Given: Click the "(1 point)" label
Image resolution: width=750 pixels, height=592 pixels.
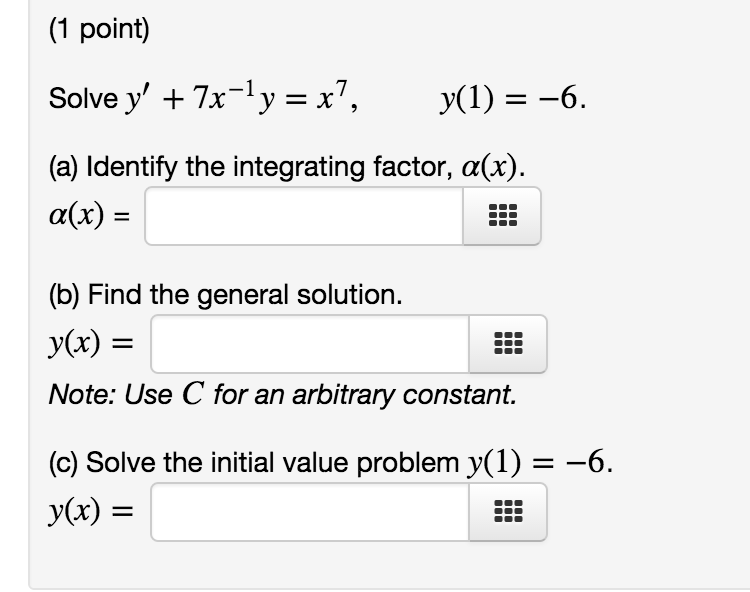Looking at the screenshot, I should point(98,31).
